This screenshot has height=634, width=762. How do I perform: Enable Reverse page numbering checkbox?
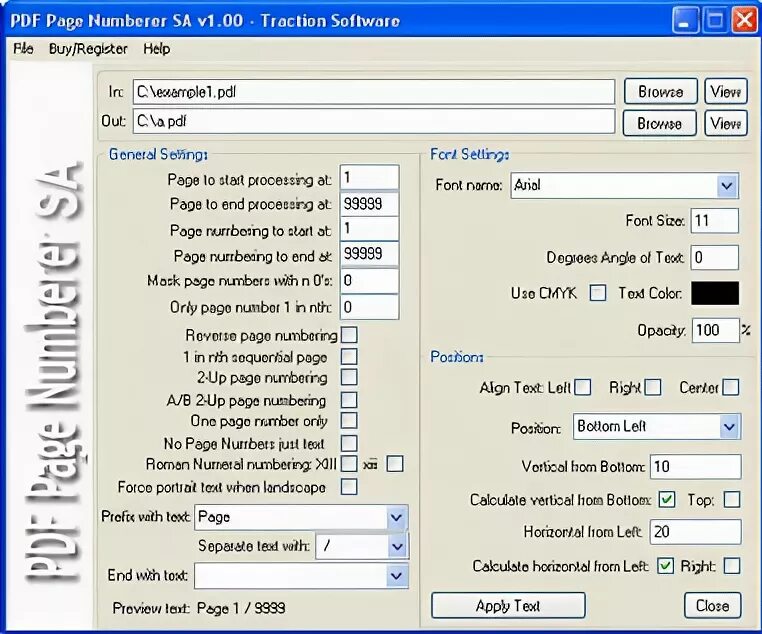(349, 335)
